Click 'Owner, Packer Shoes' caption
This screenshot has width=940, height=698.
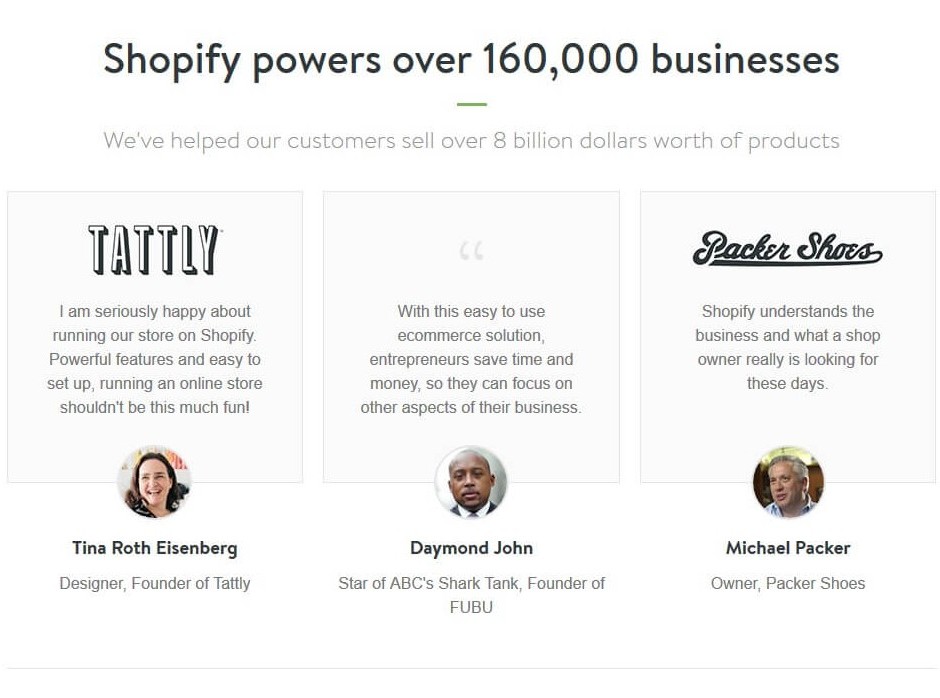[x=788, y=583]
